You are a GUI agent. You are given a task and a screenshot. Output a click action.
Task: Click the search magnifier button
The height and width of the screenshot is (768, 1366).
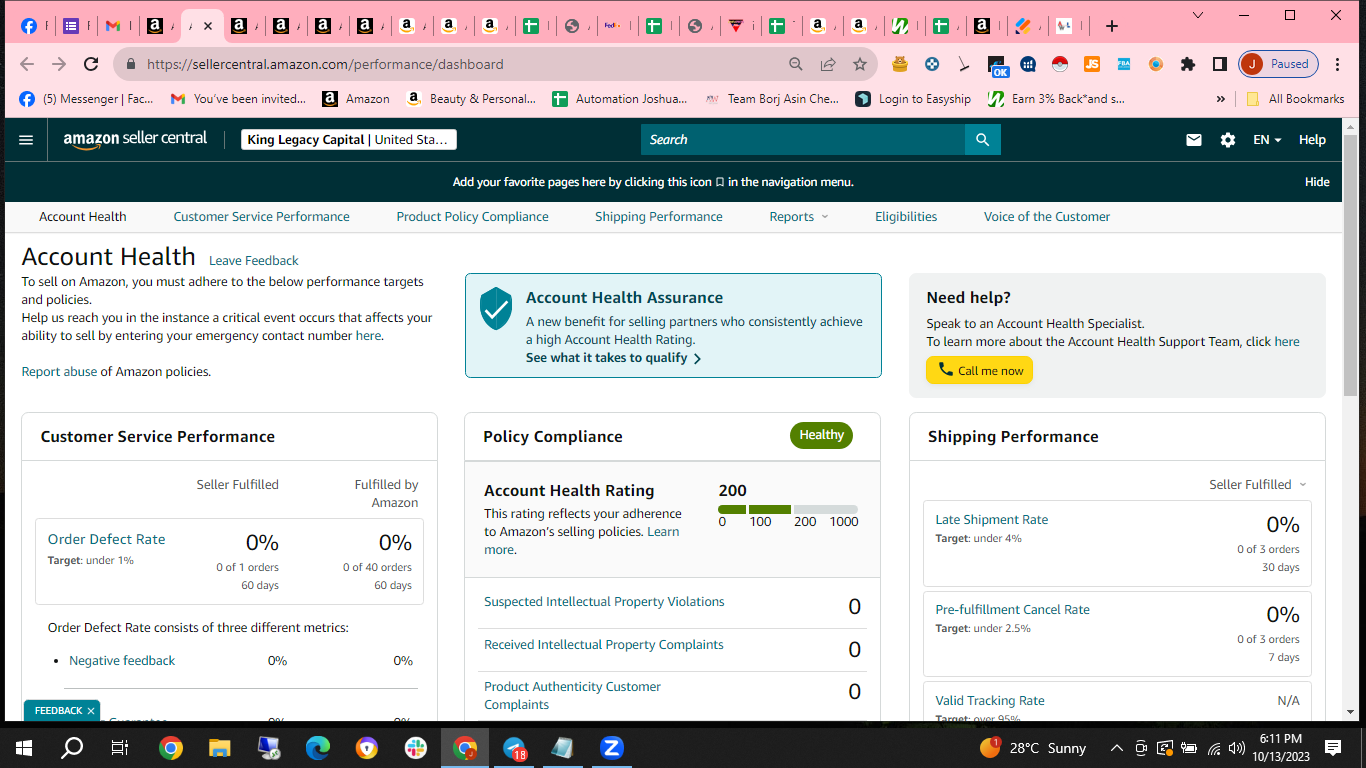(x=982, y=140)
